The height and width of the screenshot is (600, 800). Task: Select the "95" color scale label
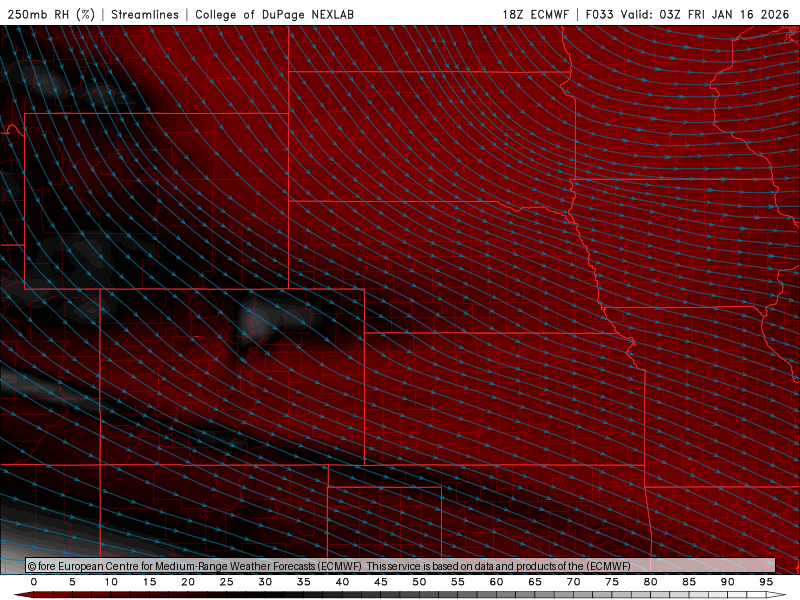coord(766,582)
